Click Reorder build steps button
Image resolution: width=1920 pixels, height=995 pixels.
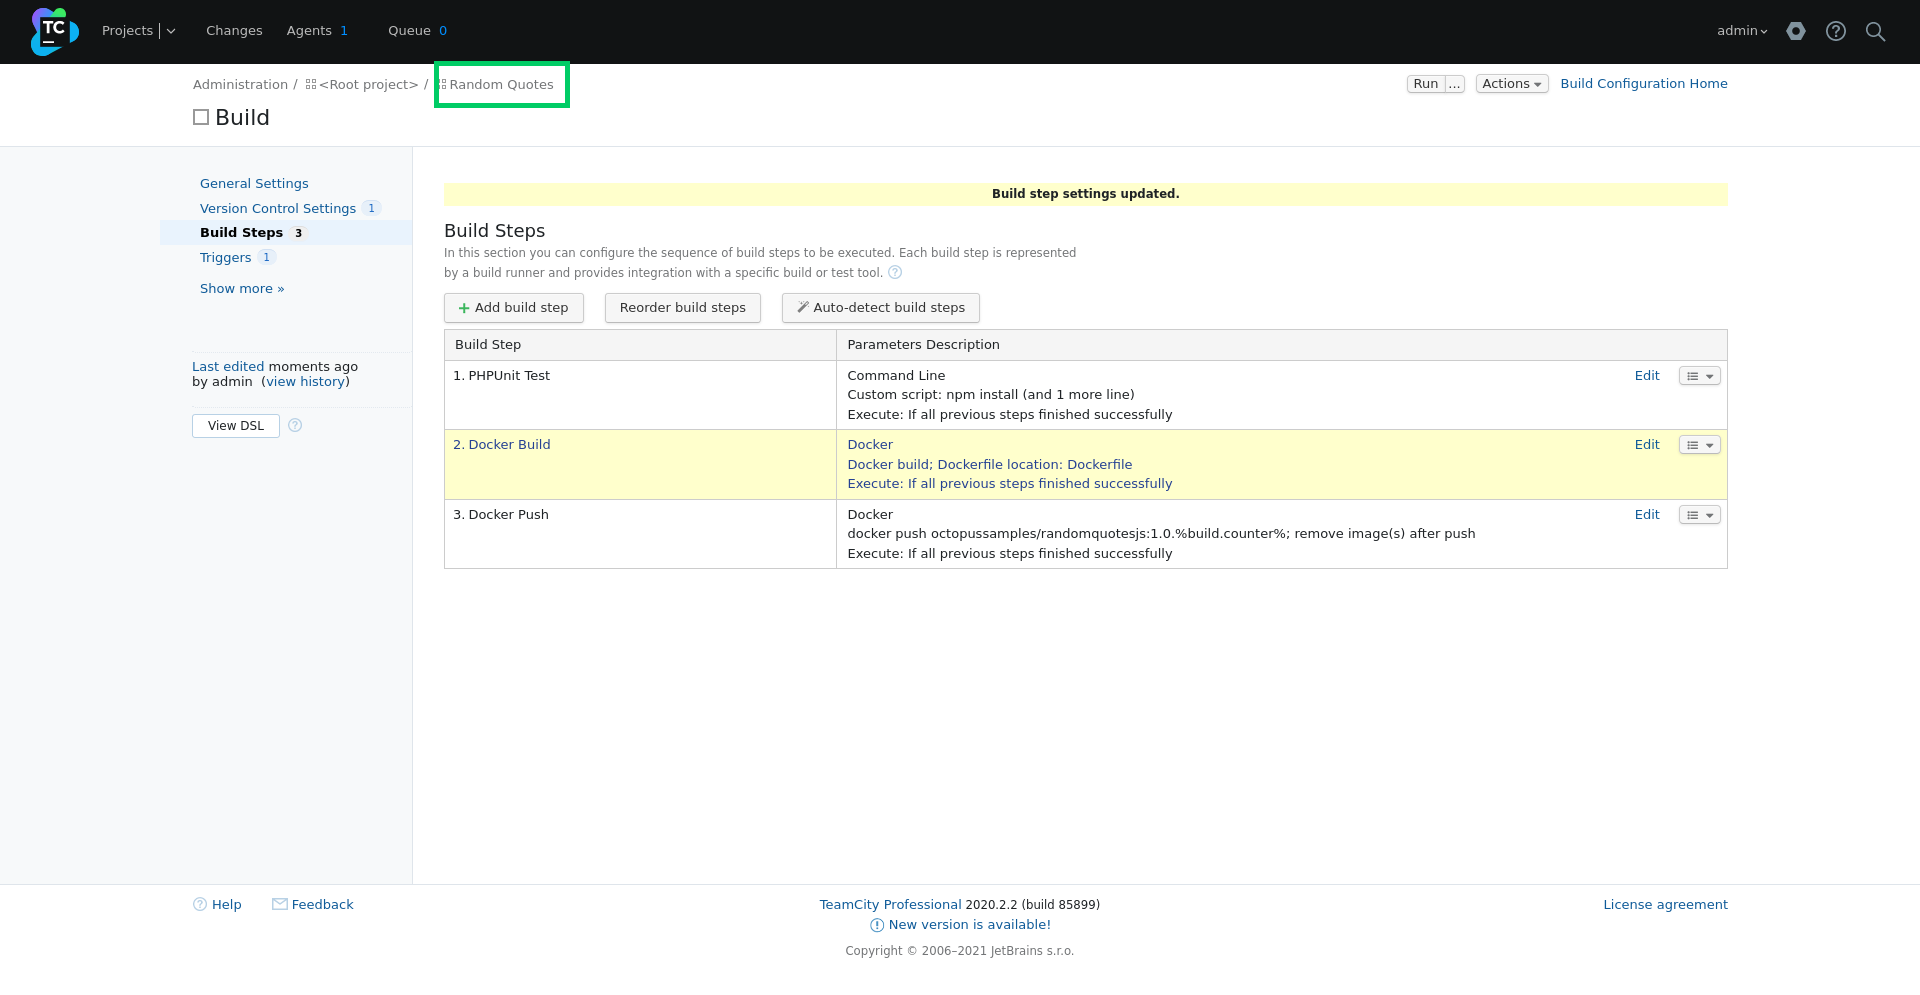click(x=683, y=308)
